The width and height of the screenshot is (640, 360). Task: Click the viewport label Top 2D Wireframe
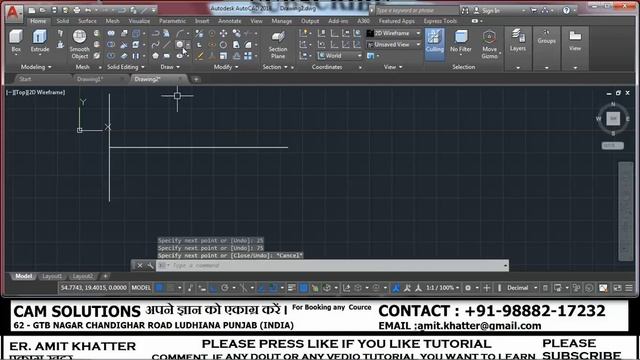[36, 93]
